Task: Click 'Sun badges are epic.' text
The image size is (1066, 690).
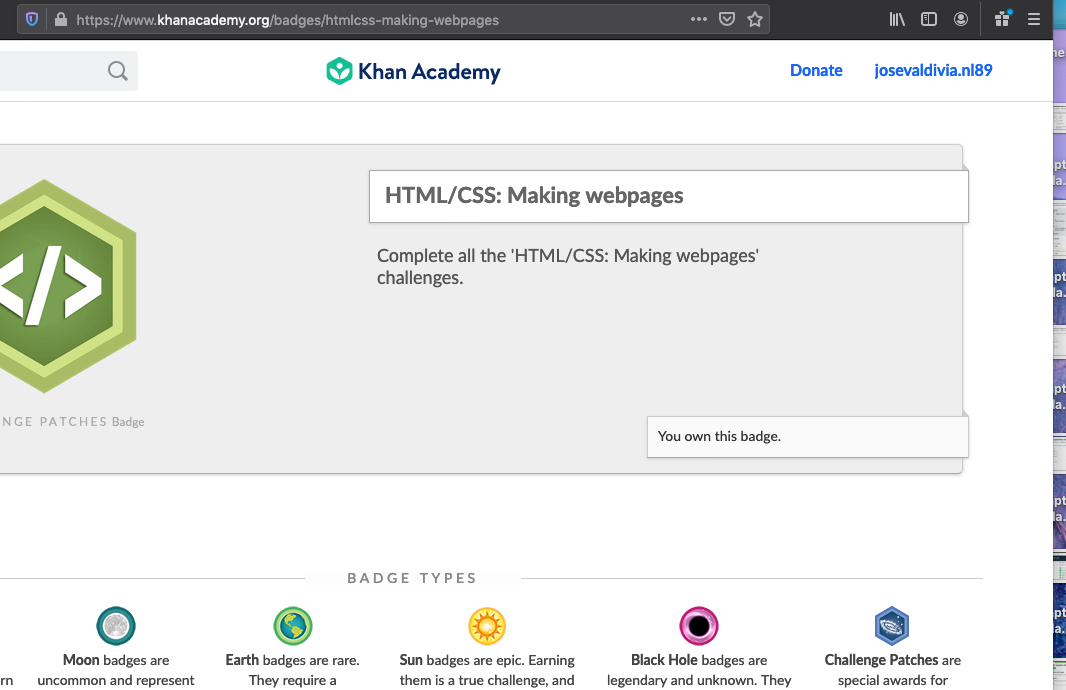Action: (462, 660)
